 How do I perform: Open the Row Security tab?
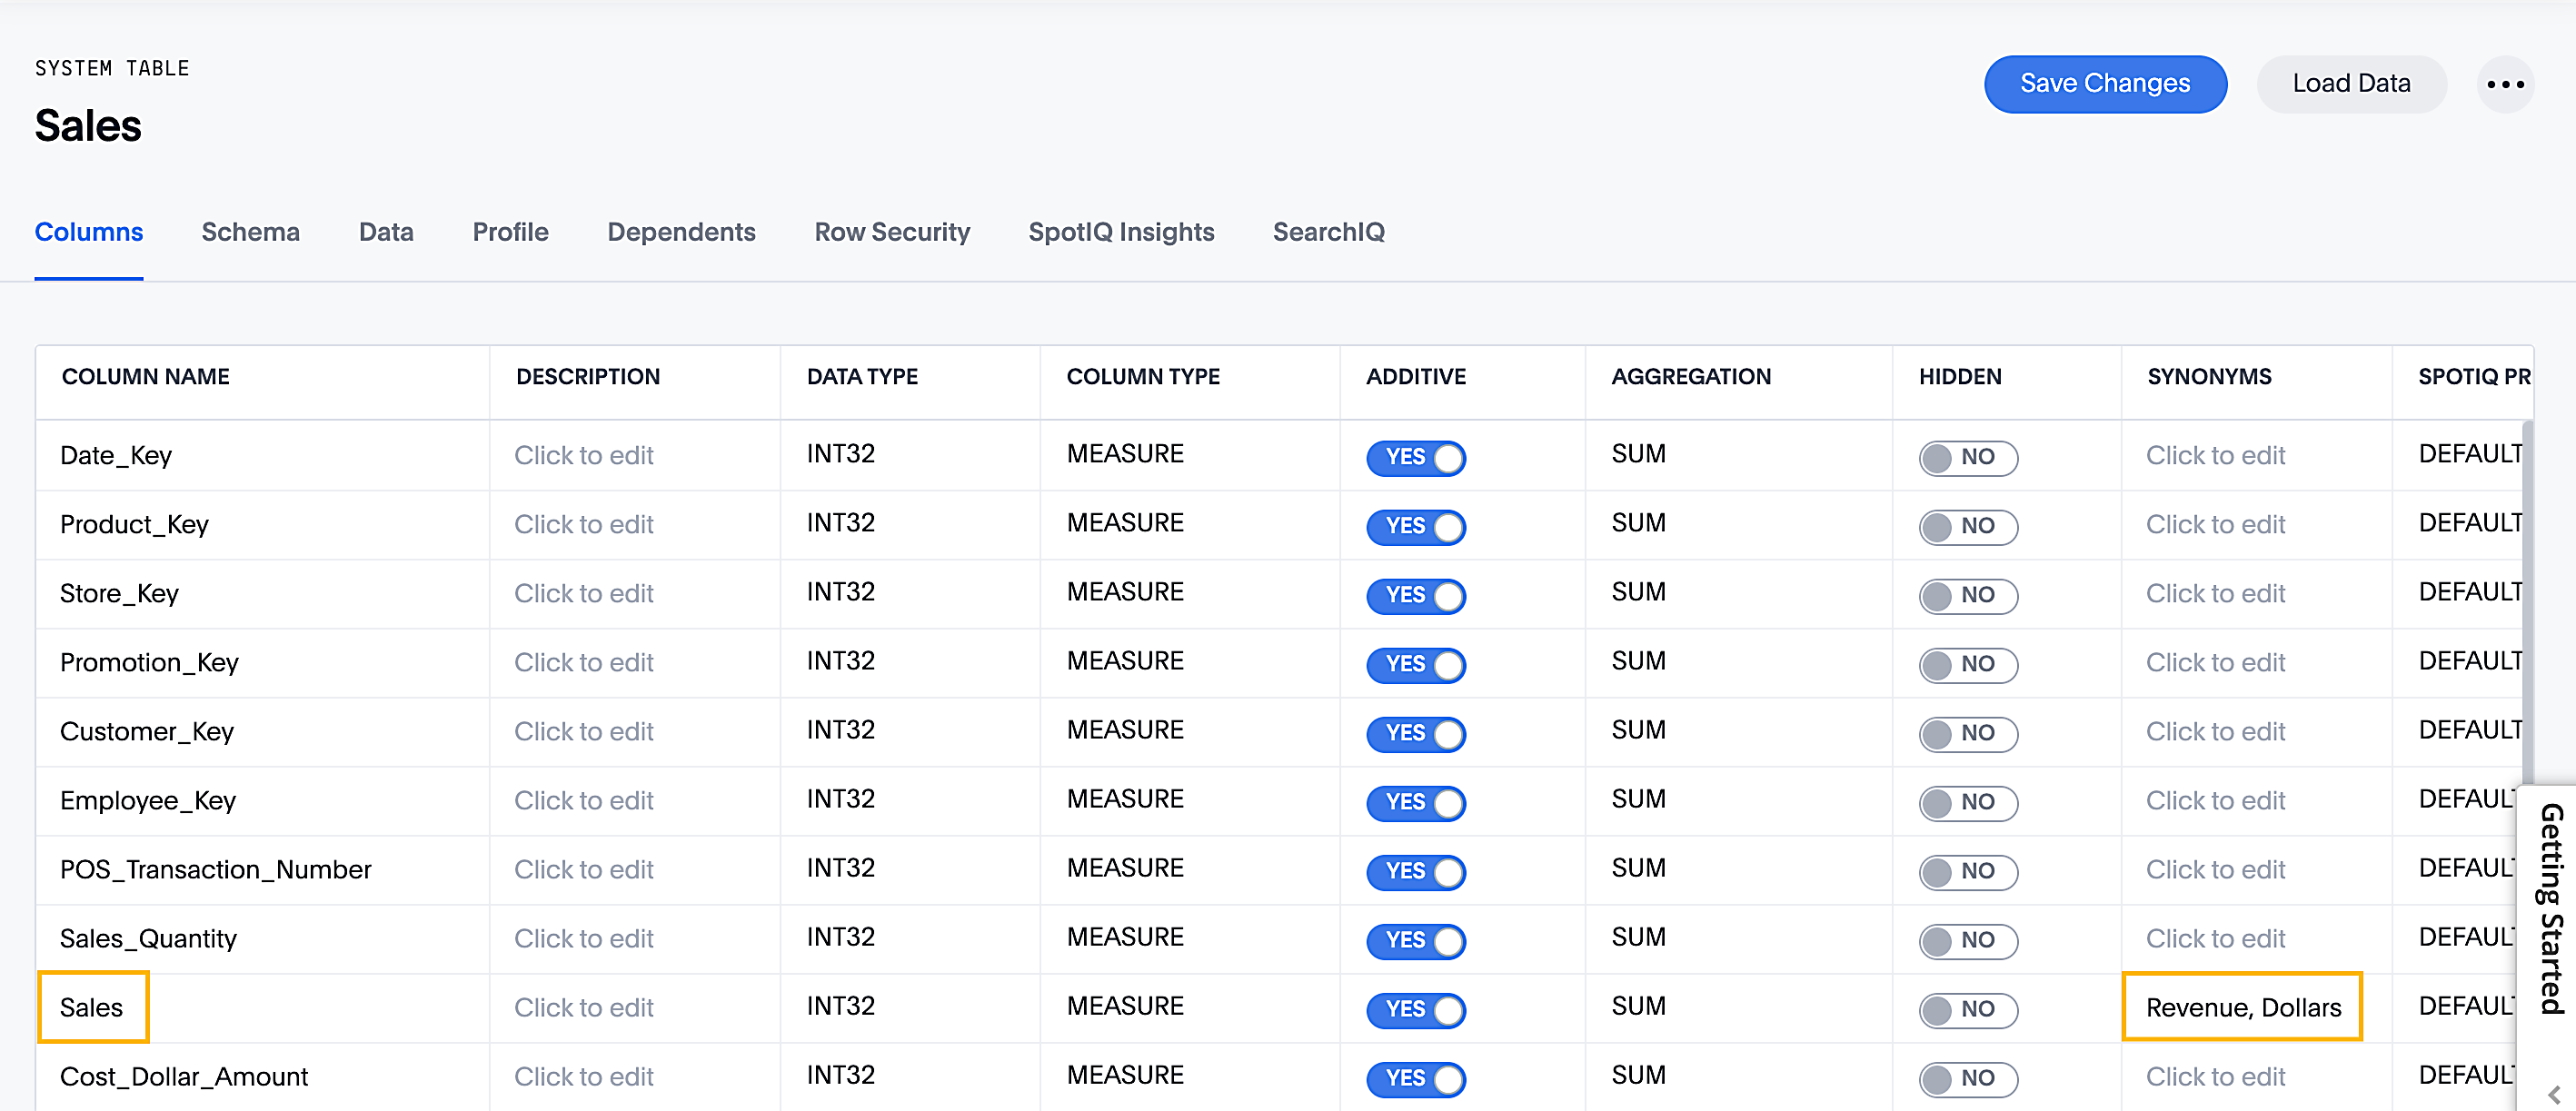892,232
